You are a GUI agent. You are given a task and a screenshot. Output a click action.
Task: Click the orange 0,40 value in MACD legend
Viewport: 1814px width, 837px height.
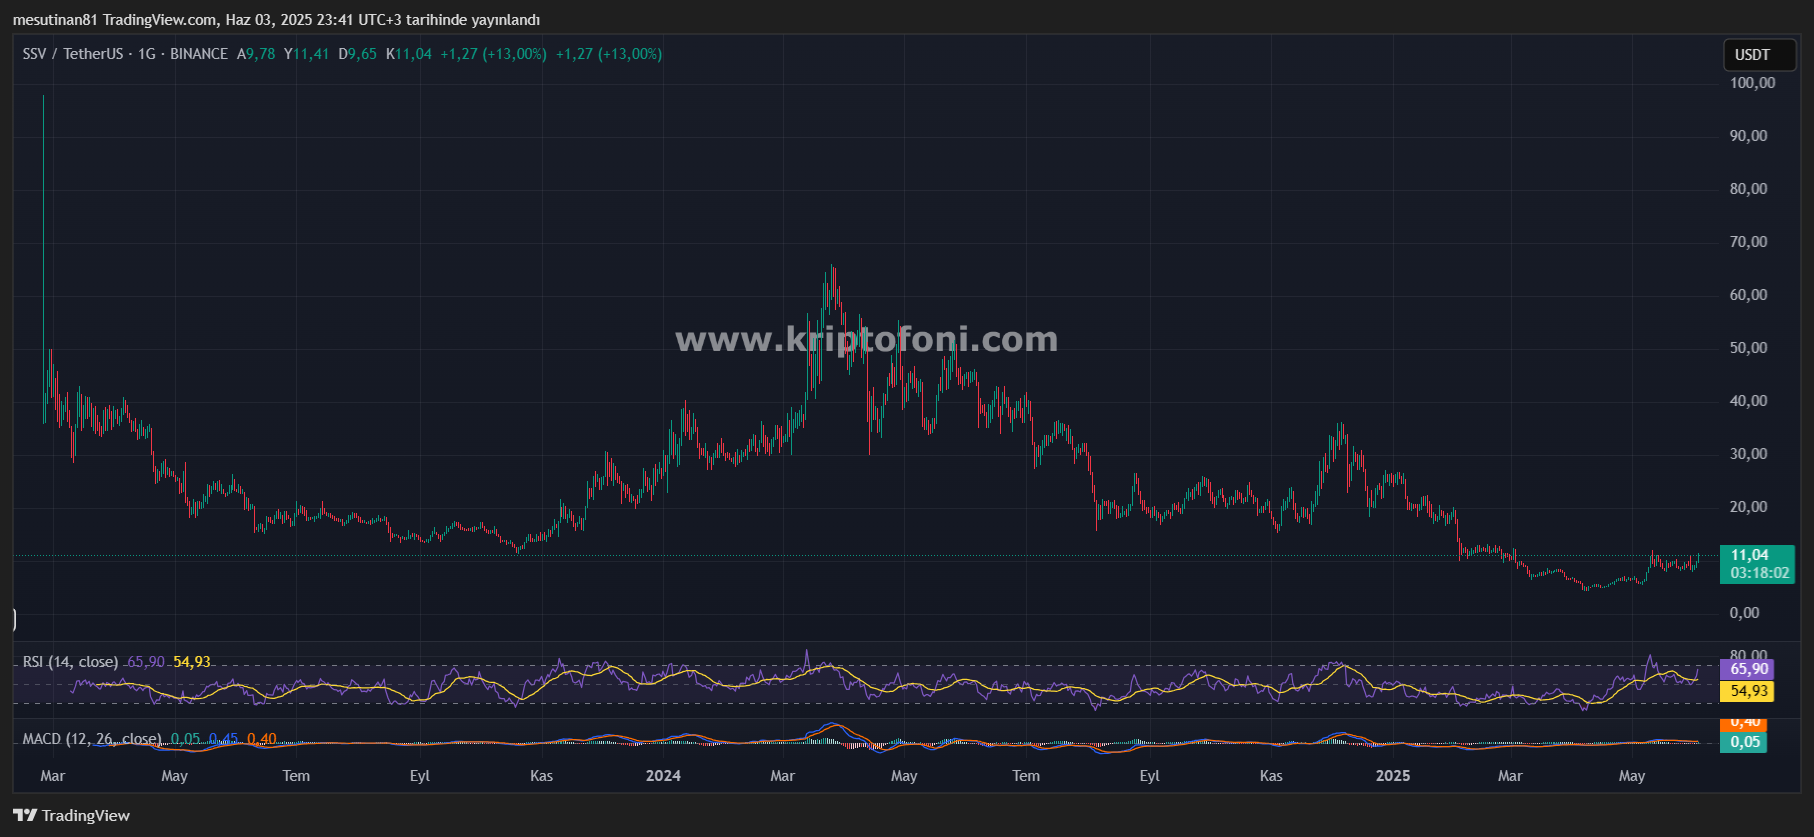pyautogui.click(x=262, y=739)
